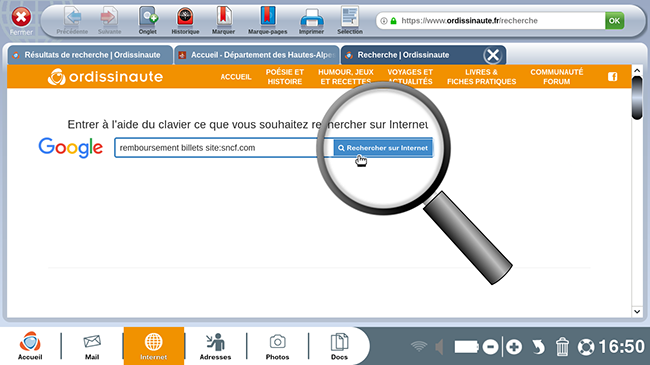Screen dimensions: 650x365
Task: Click the site information icon in address bar
Action: tap(384, 21)
